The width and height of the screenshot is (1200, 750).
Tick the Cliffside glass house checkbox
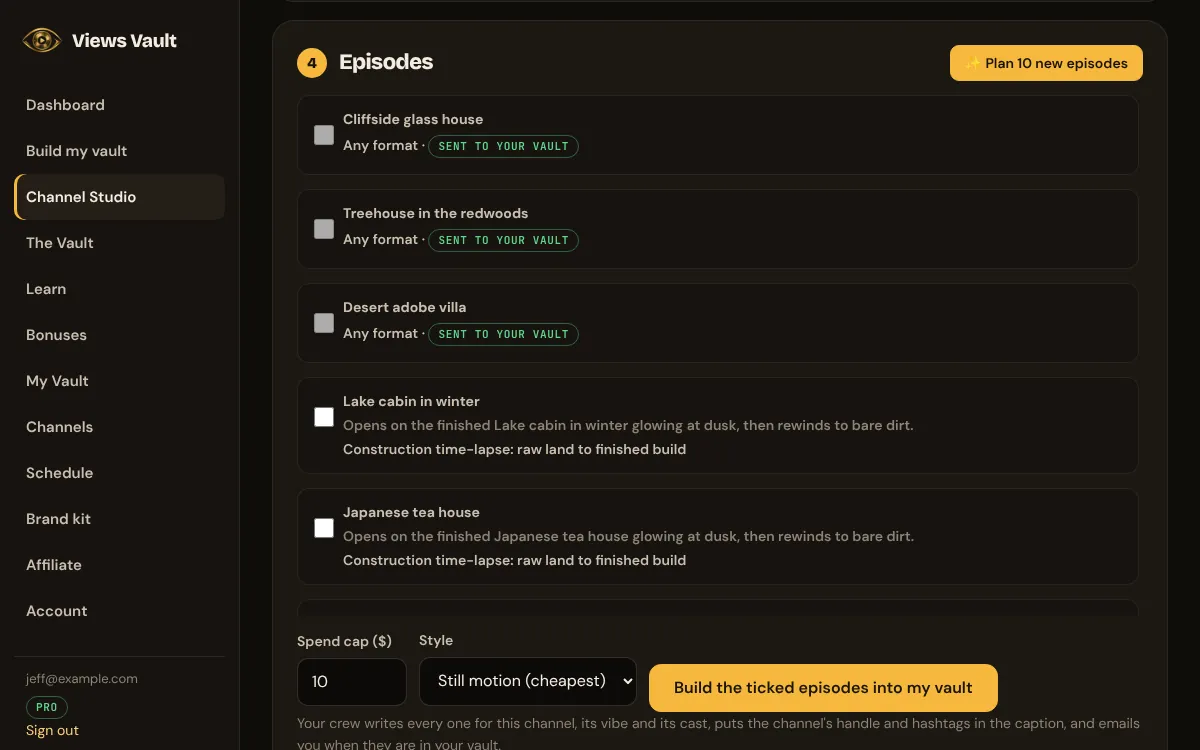(x=324, y=135)
